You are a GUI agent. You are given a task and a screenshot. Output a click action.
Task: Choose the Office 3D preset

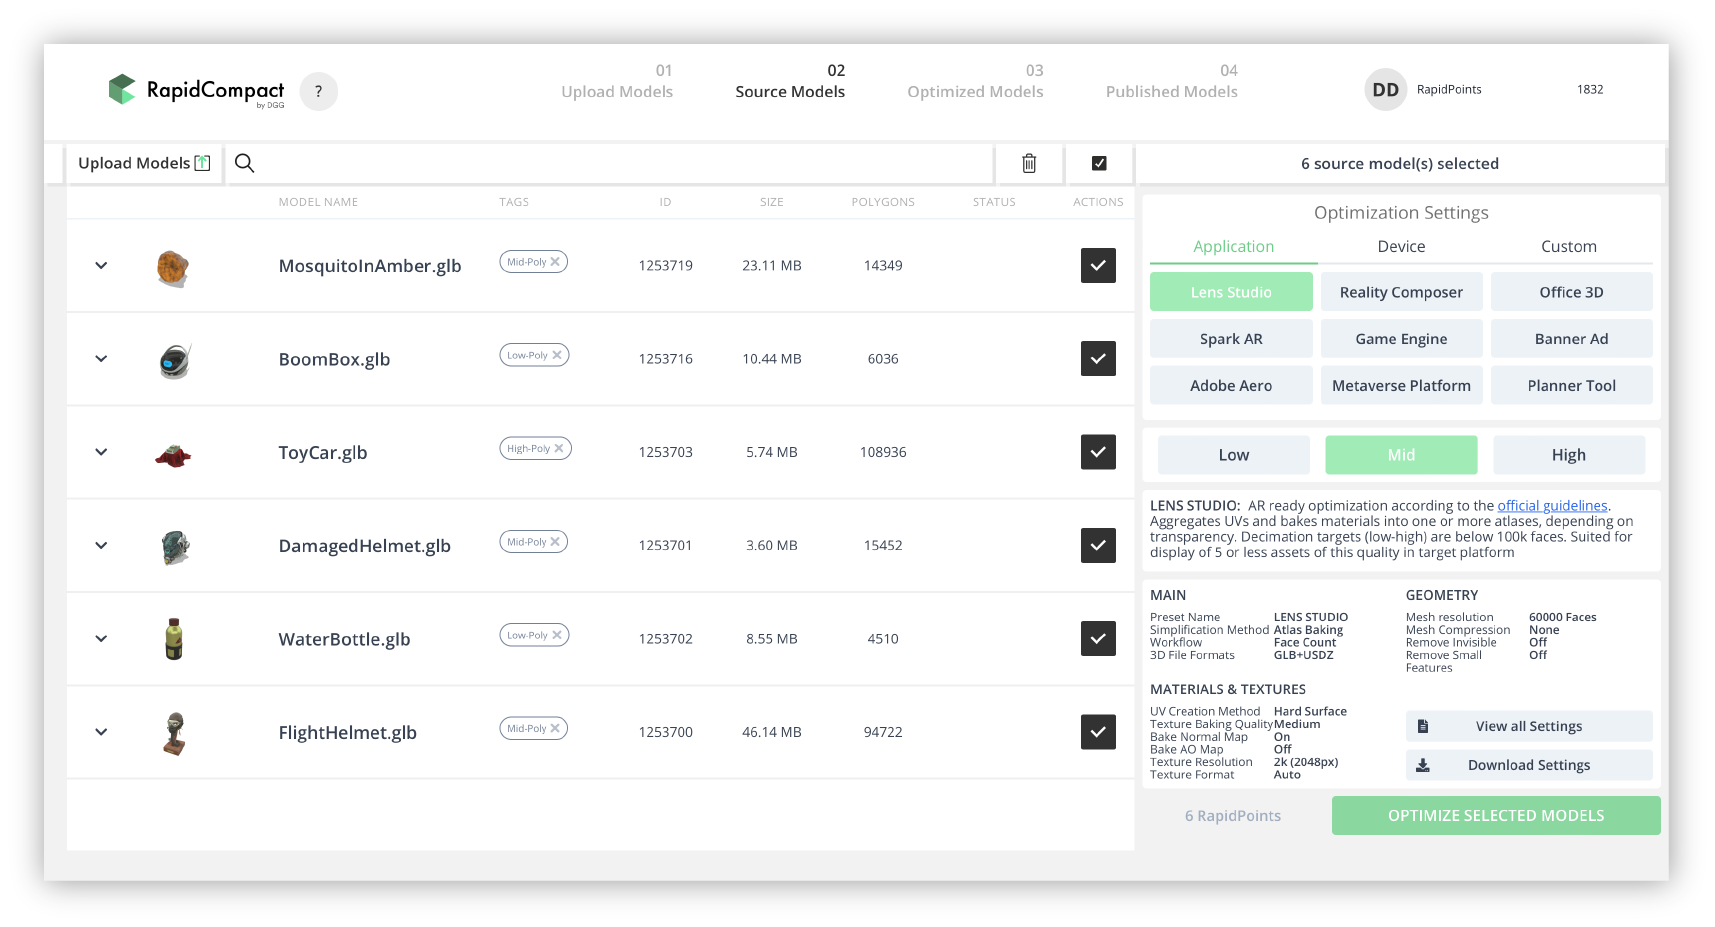click(x=1571, y=292)
